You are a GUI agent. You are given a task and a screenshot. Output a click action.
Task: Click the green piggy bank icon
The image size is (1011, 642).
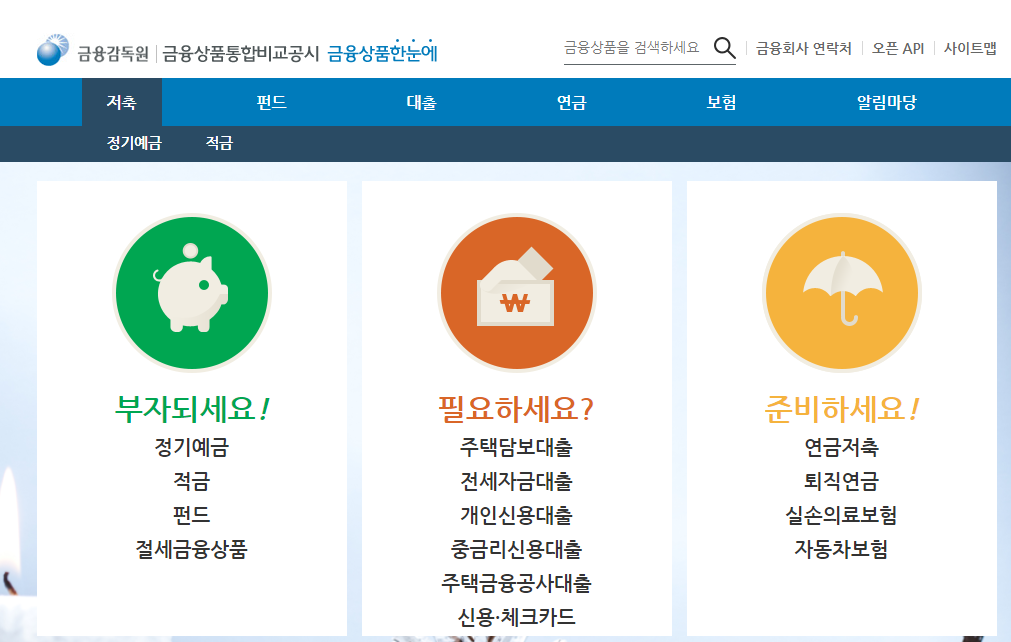click(x=192, y=293)
